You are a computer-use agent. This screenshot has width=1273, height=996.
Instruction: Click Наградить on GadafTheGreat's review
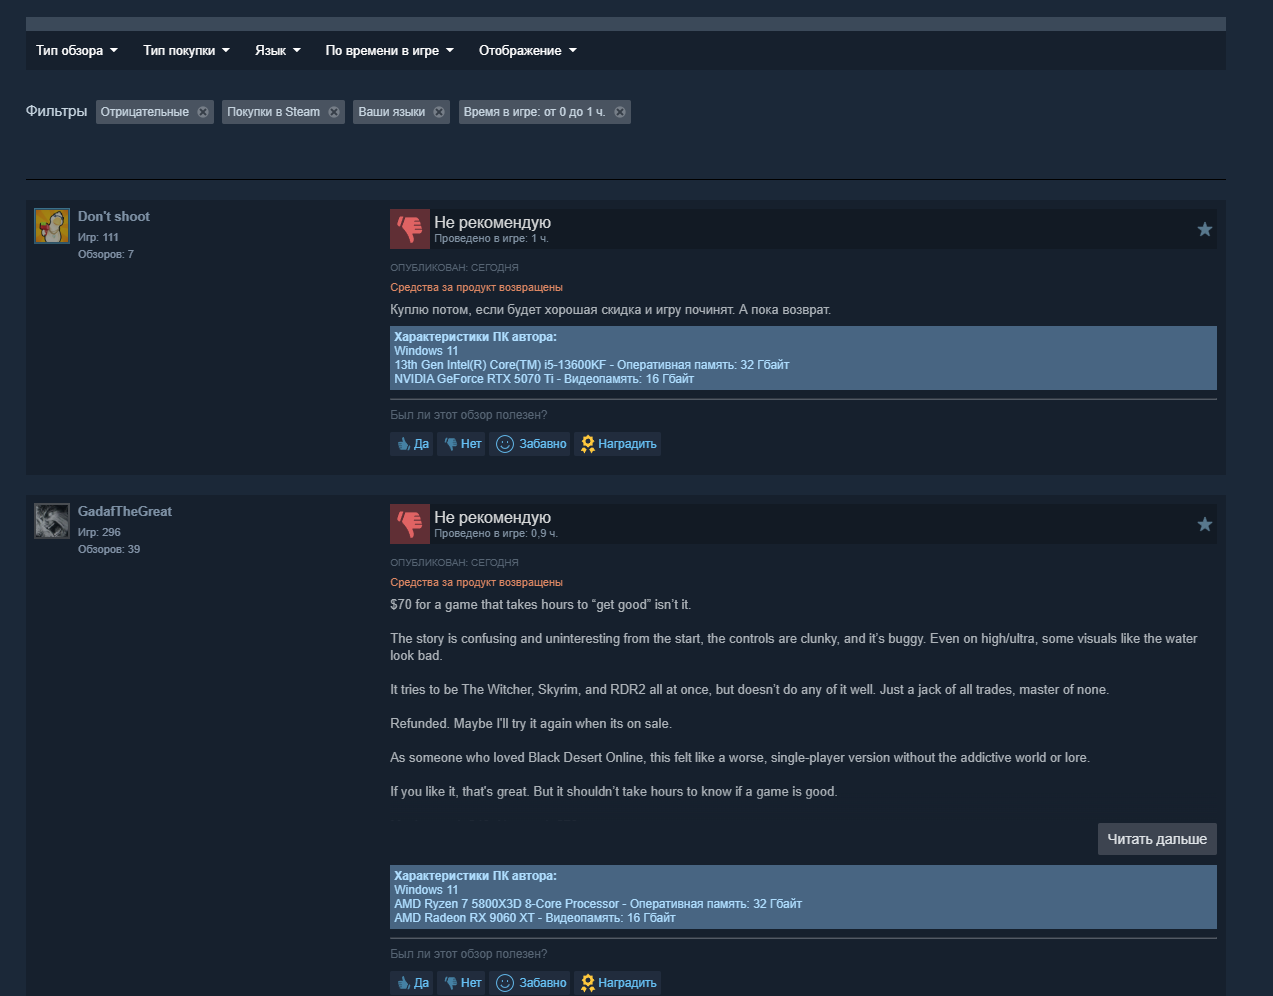pyautogui.click(x=618, y=983)
